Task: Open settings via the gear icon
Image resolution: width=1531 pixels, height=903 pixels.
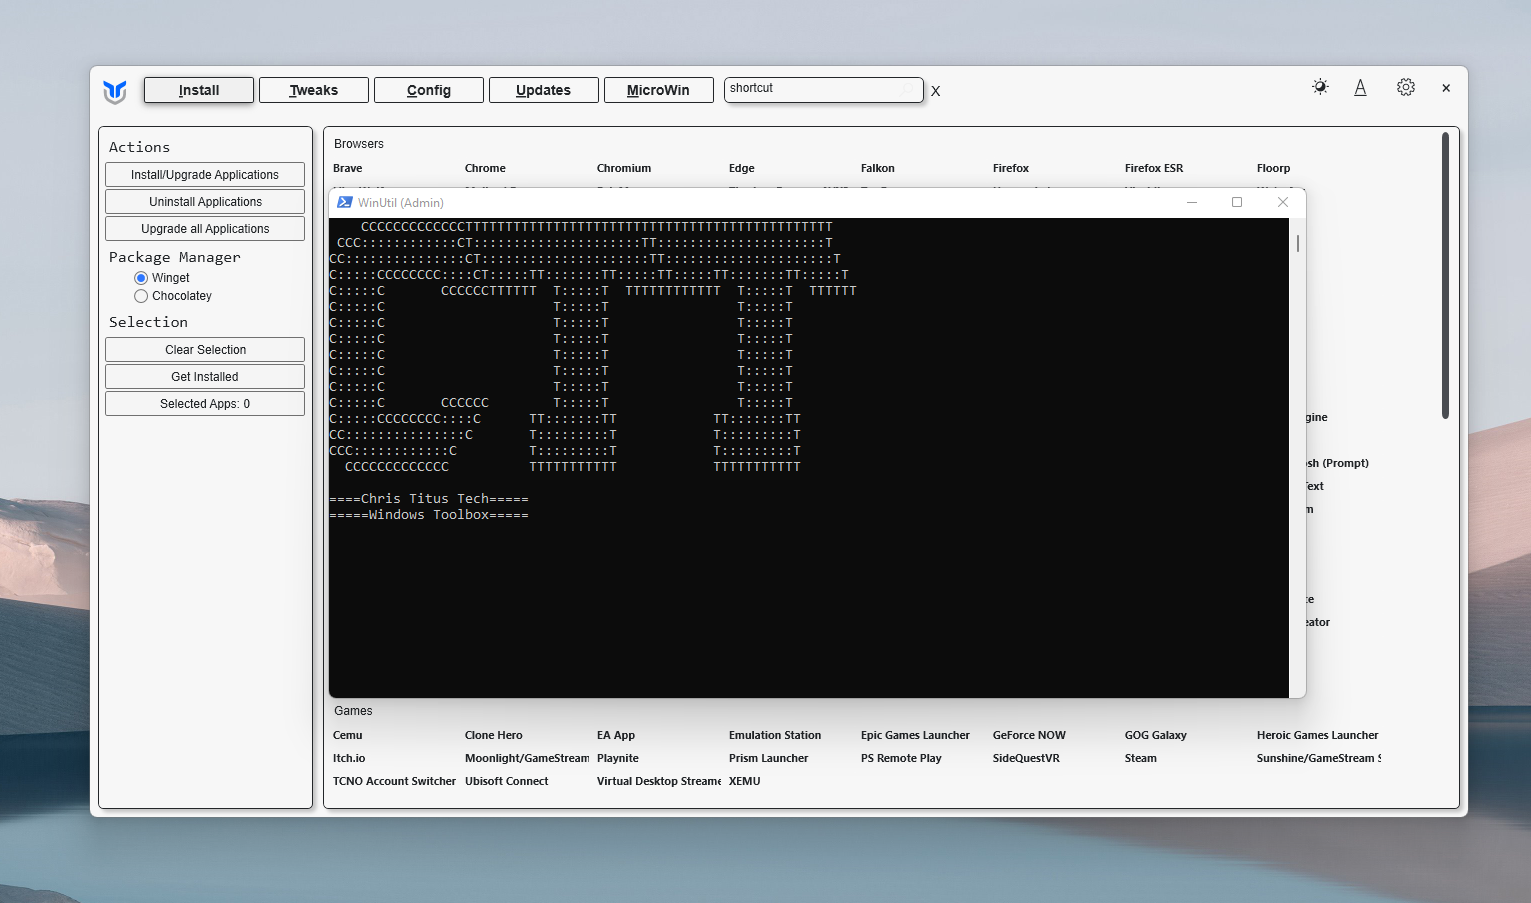Action: [x=1405, y=87]
